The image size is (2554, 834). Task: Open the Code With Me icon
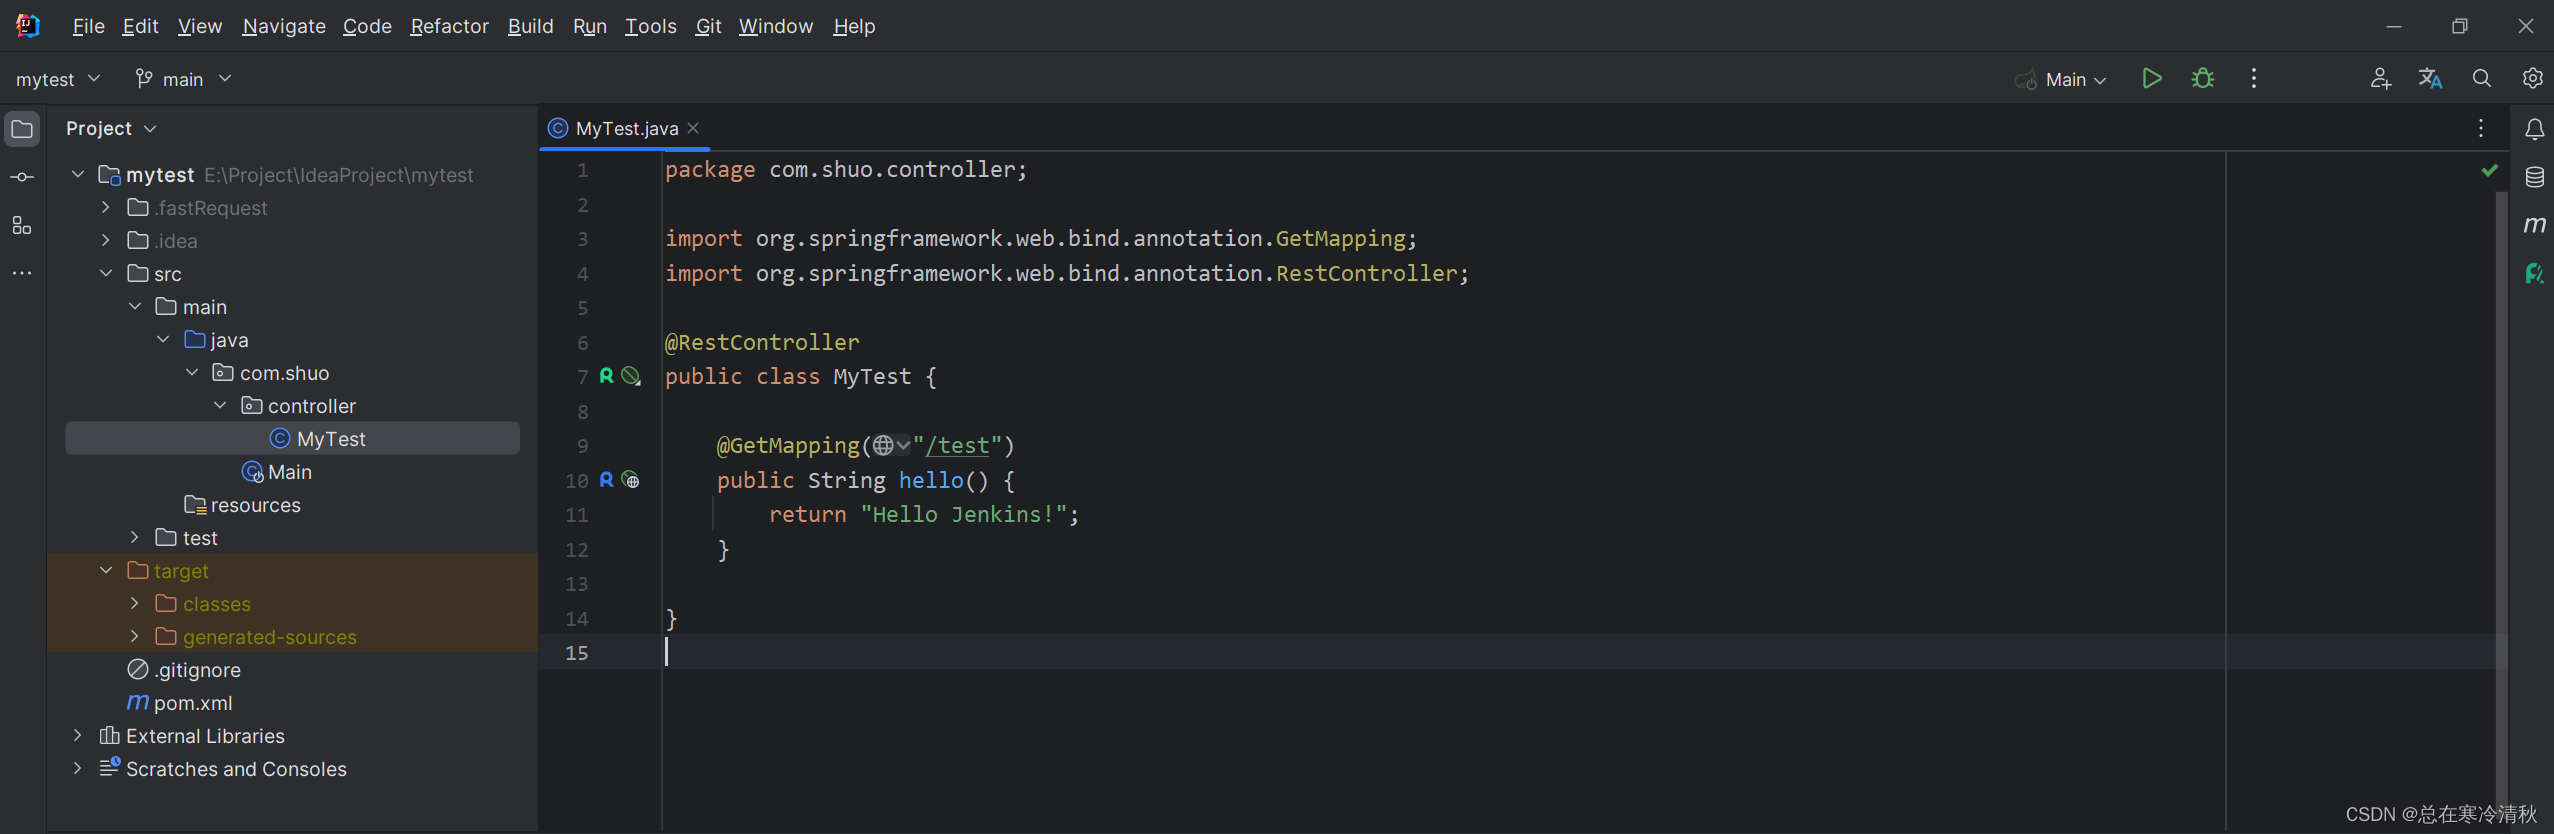tap(2381, 78)
